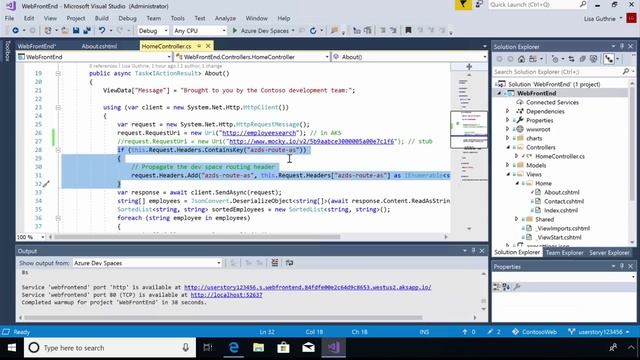Click the Output panel horizontal scrollbar
640x360 pixels.
(x=223, y=318)
